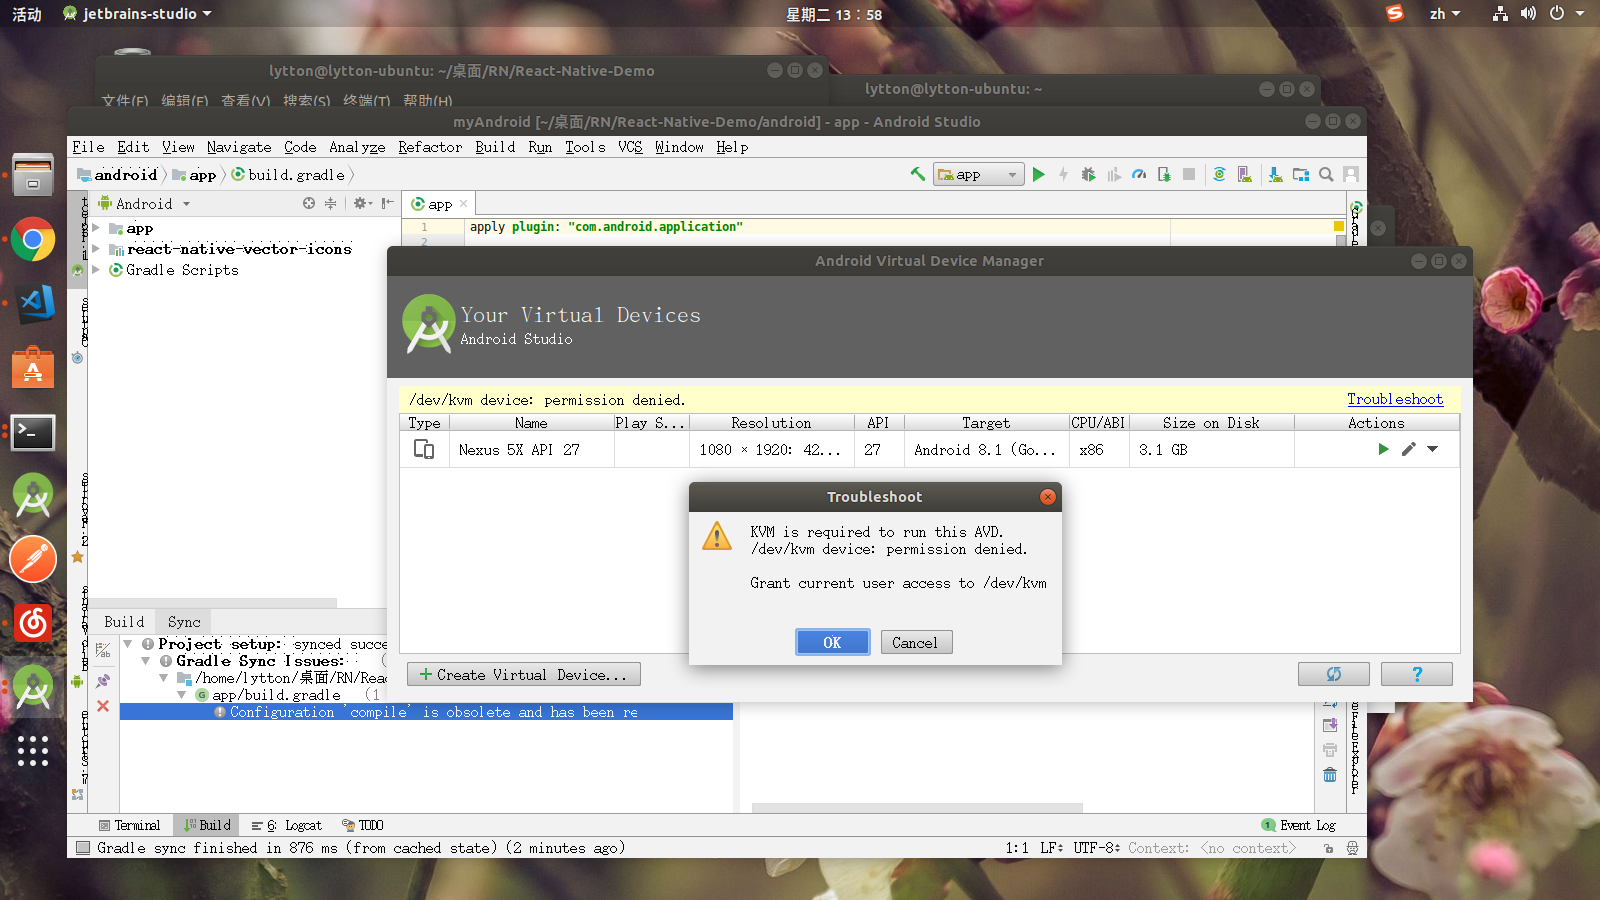1600x900 pixels.
Task: Select the Nexus 5X API 27 name cell
Action: pos(531,450)
